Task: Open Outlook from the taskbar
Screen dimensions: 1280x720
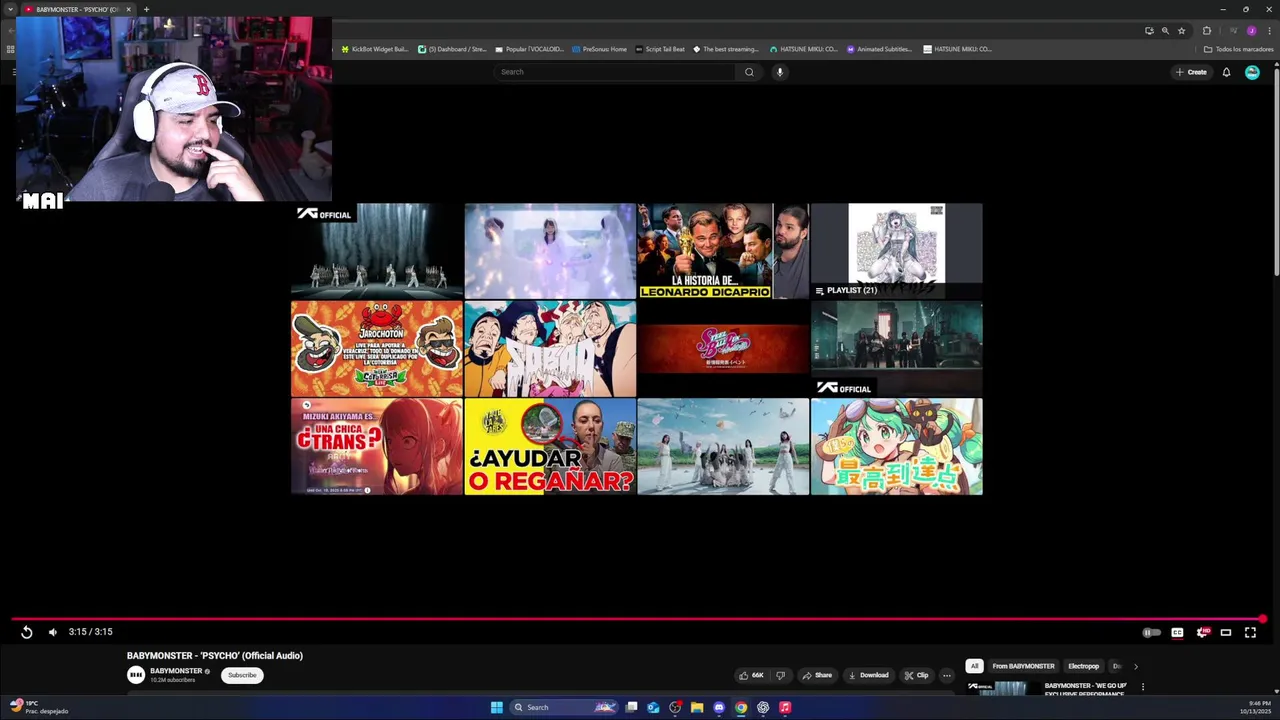Action: [653, 707]
